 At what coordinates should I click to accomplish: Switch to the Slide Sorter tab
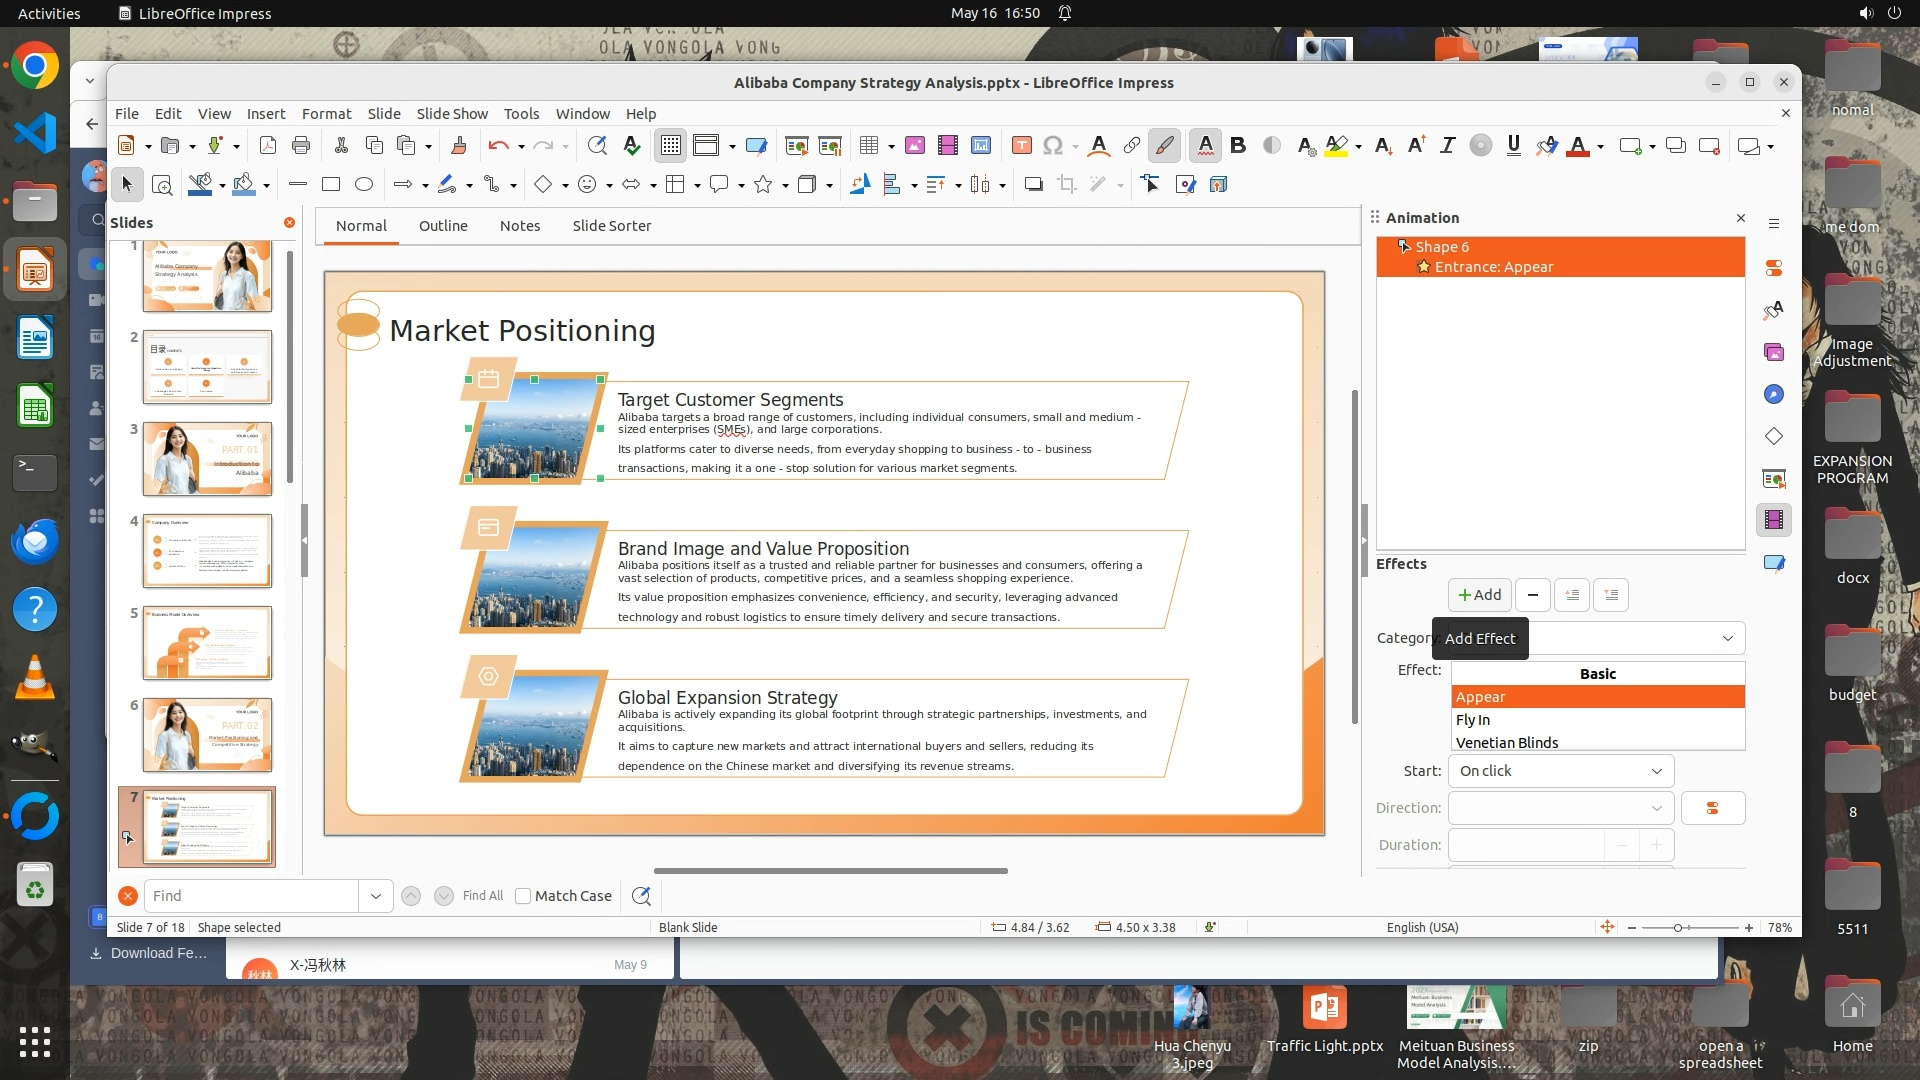tap(611, 226)
